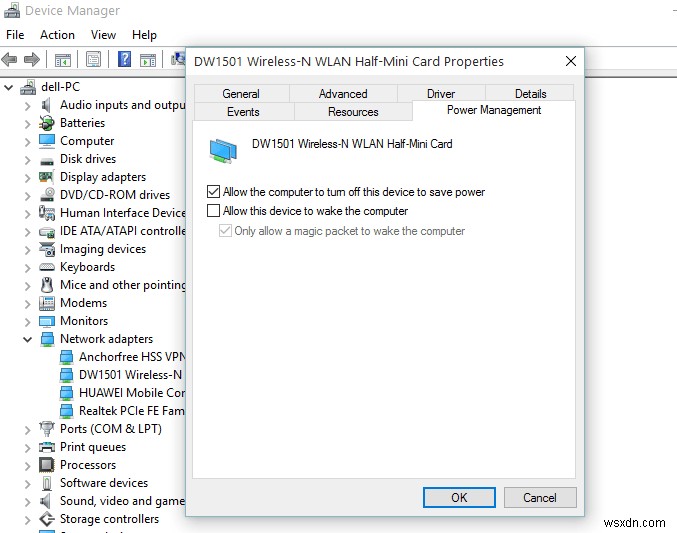
Task: Switch to the Resources tab
Action: (x=353, y=111)
